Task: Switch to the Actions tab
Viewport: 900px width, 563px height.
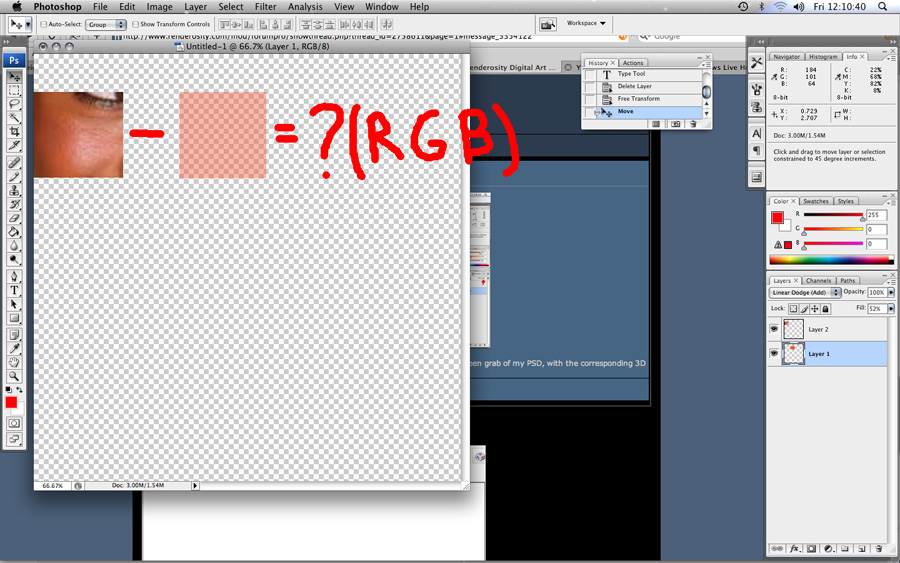Action: 633,63
